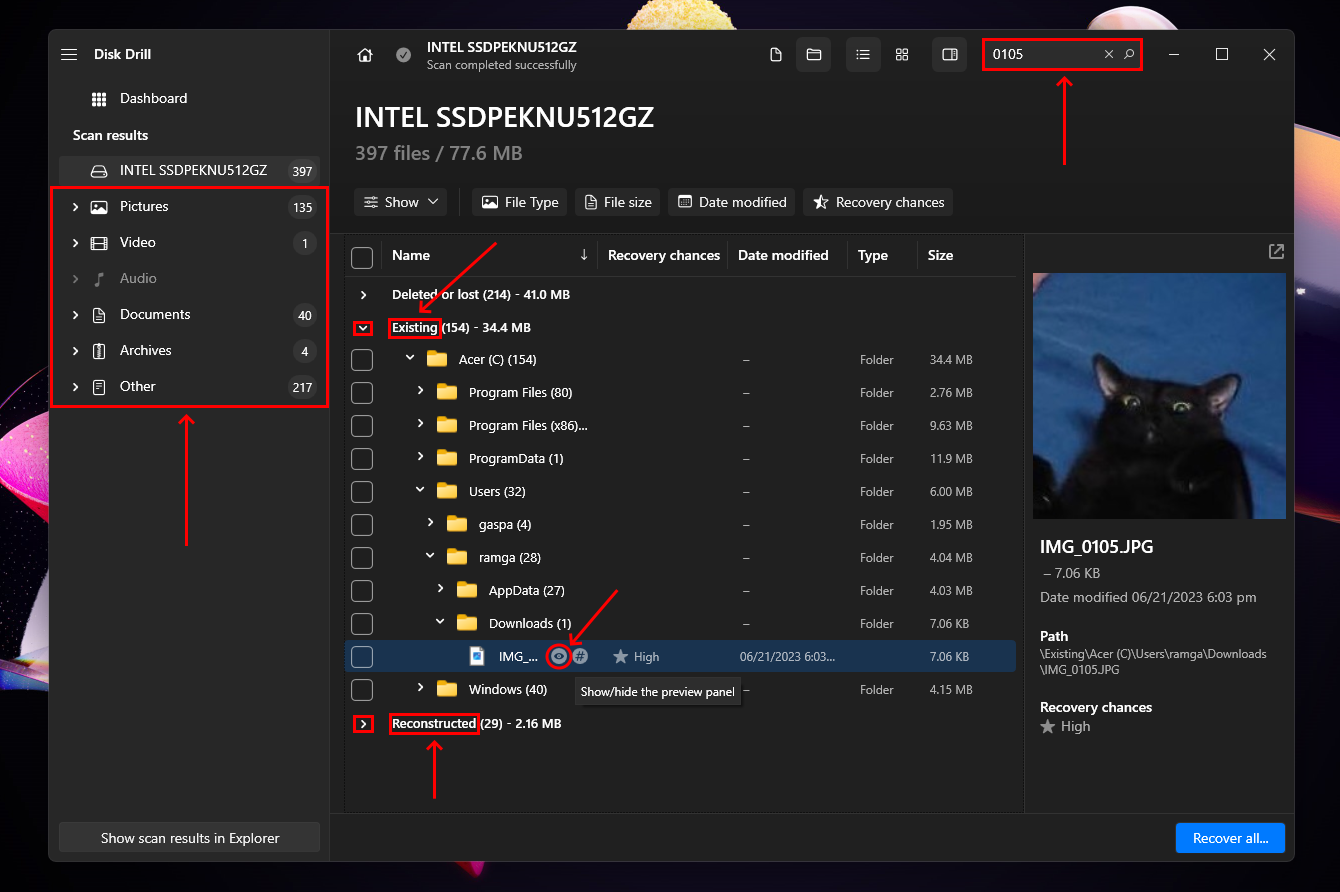Check the Acer (C) folder checkbox
1340x892 pixels.
pyautogui.click(x=362, y=360)
